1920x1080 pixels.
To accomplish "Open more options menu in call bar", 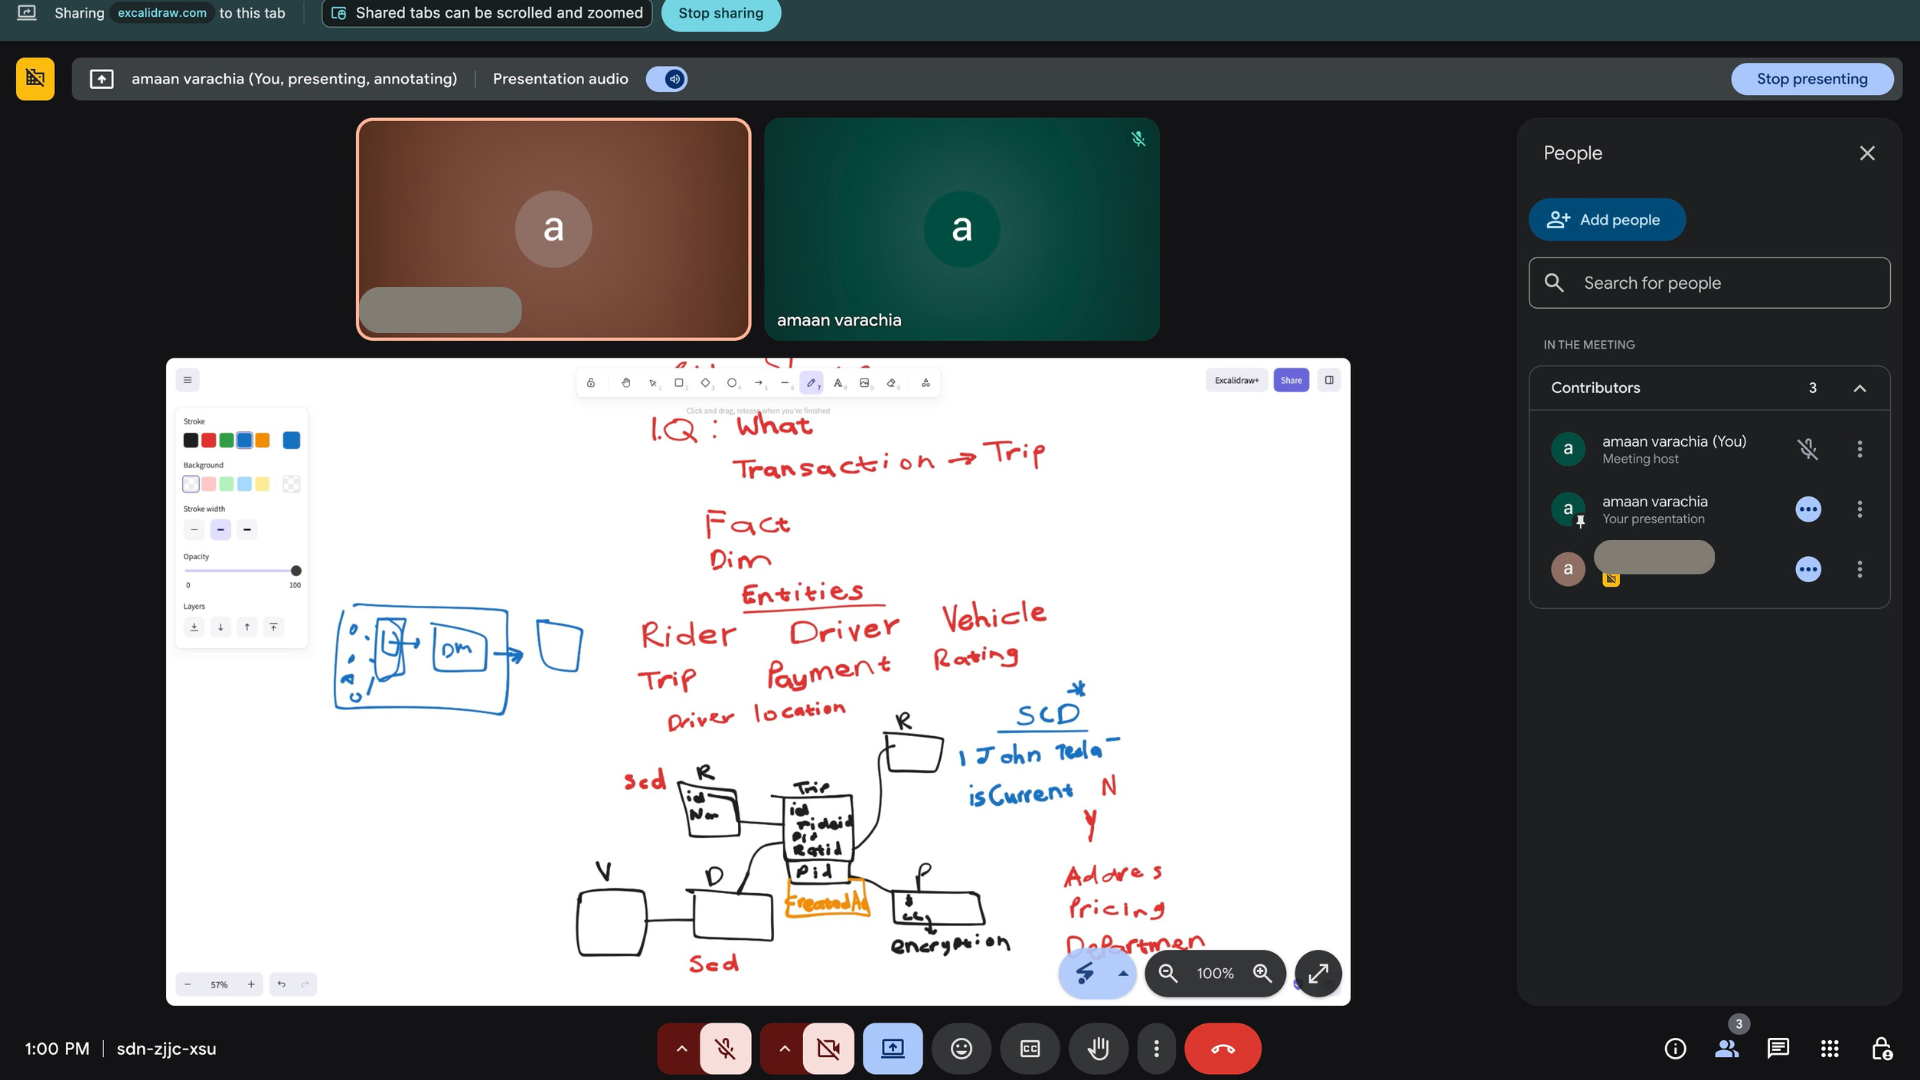I will [x=1156, y=1048].
